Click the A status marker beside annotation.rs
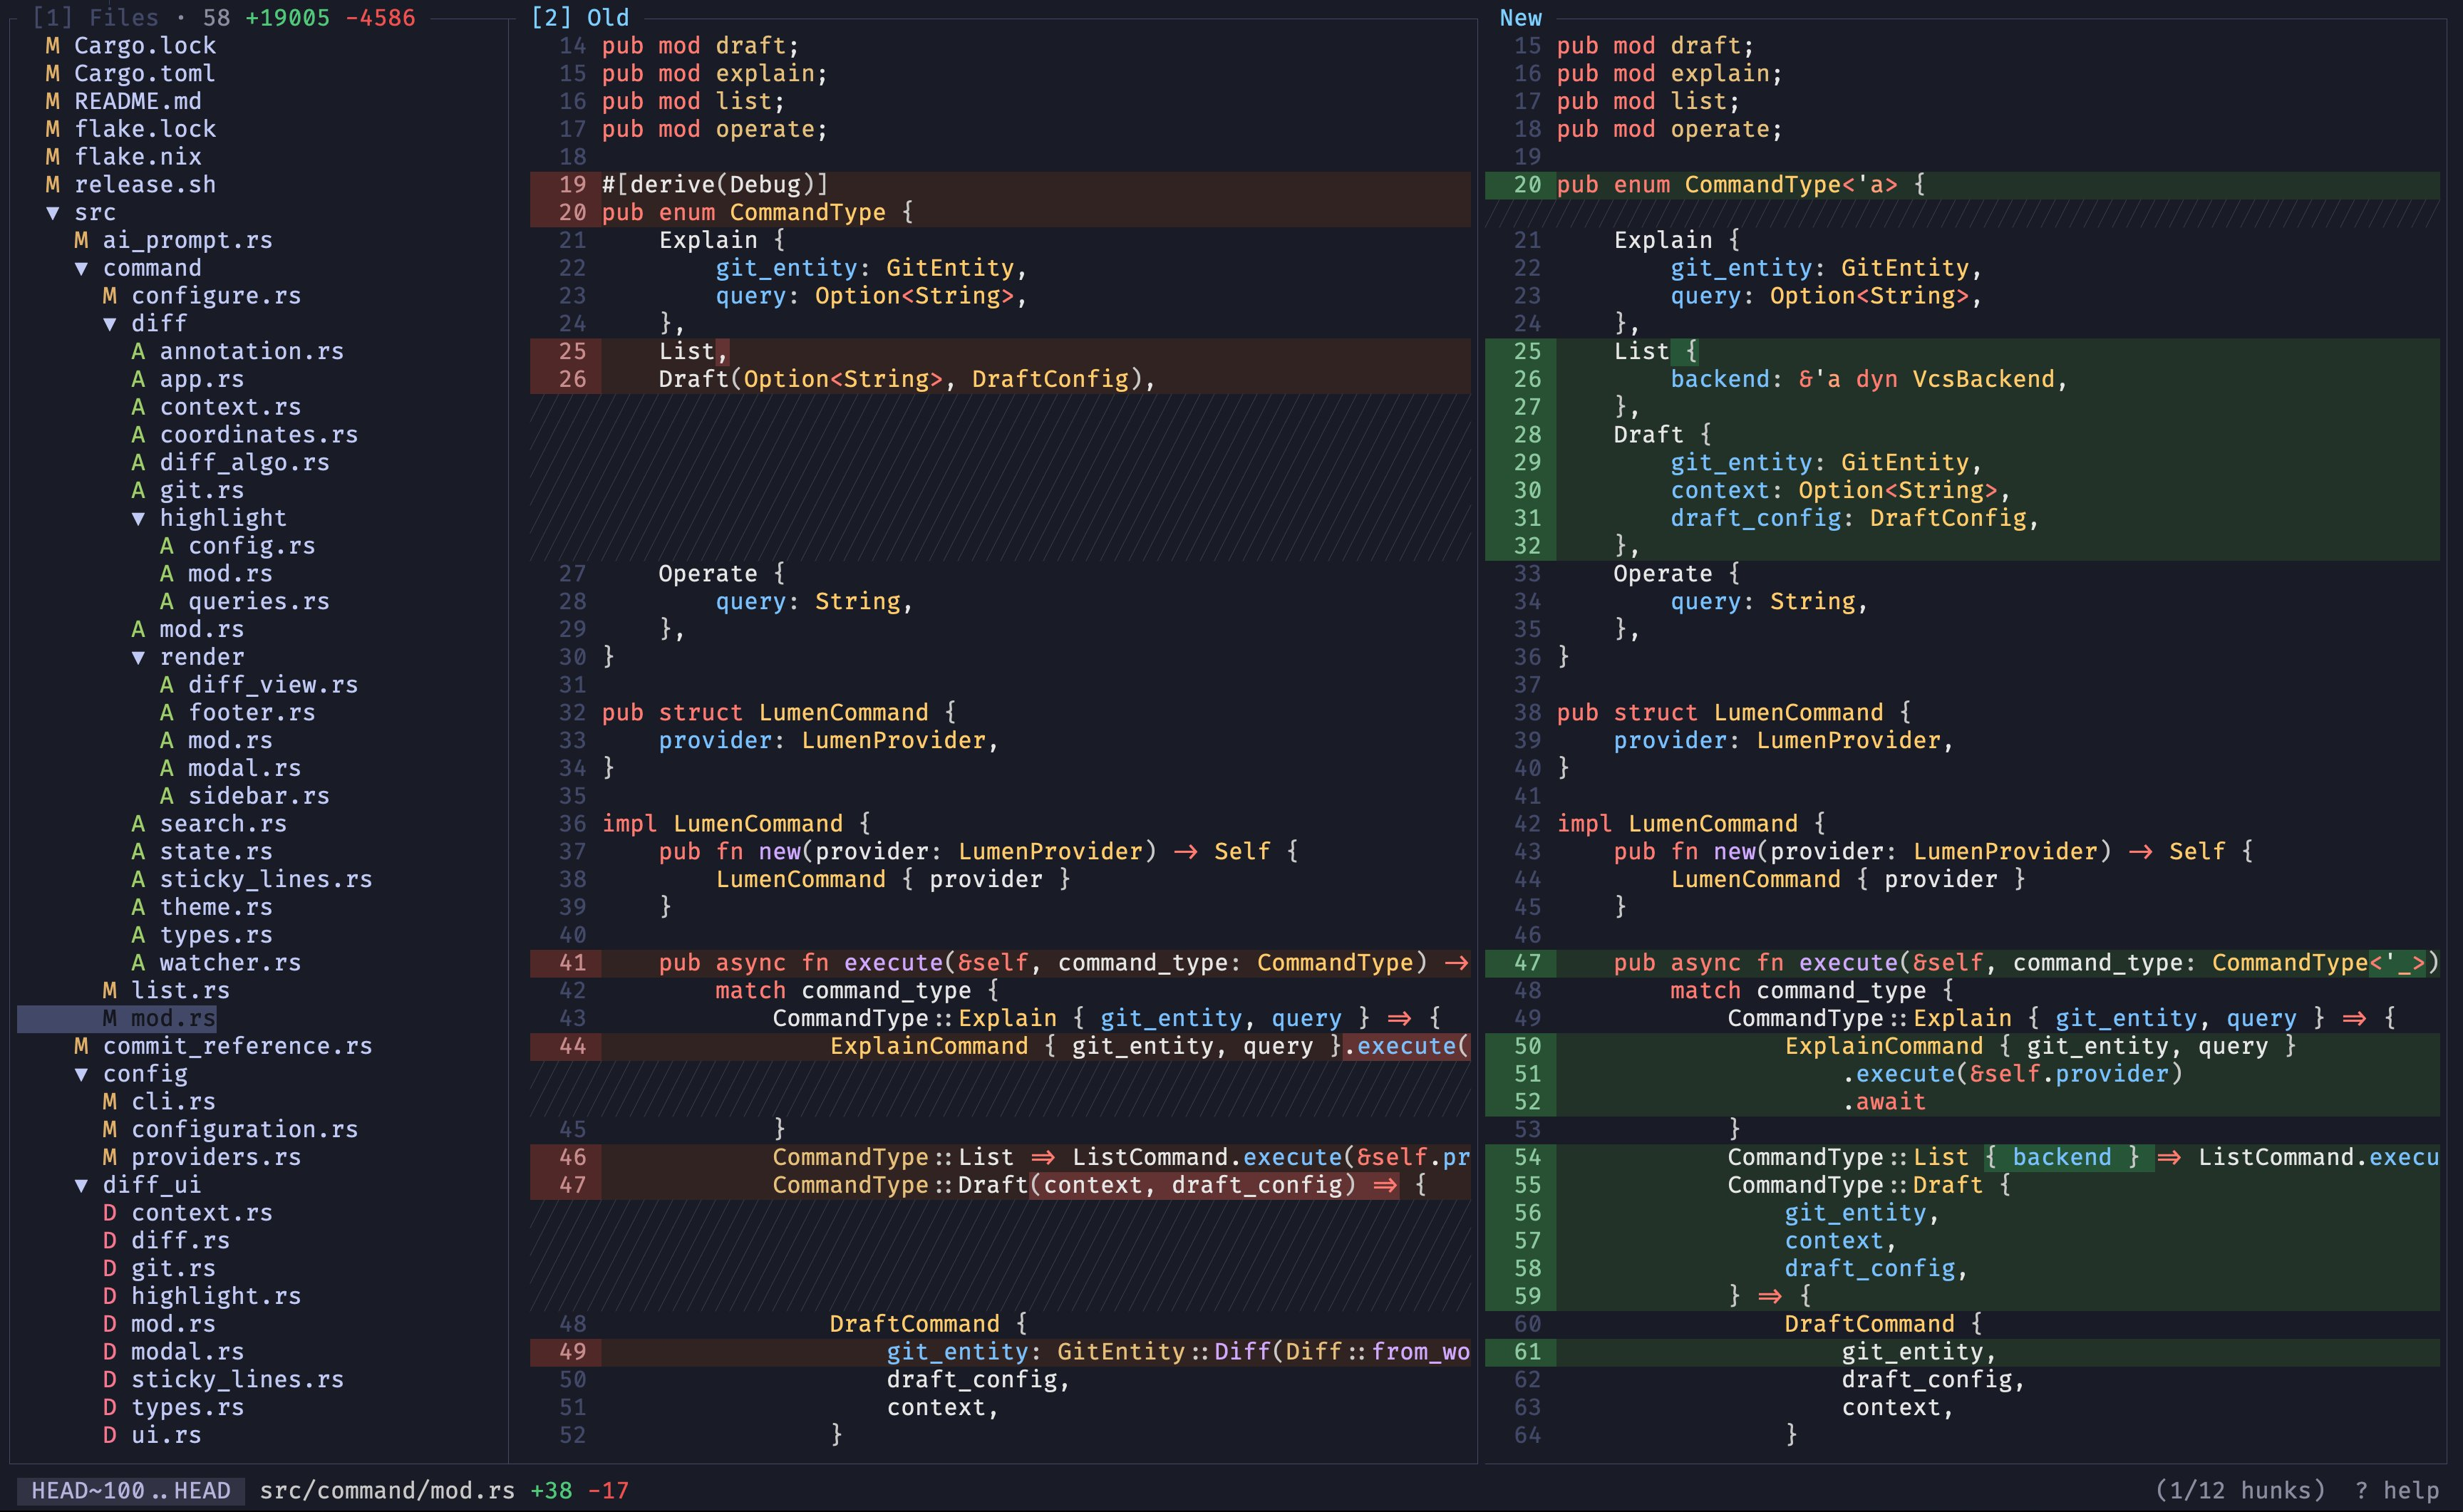 138,352
